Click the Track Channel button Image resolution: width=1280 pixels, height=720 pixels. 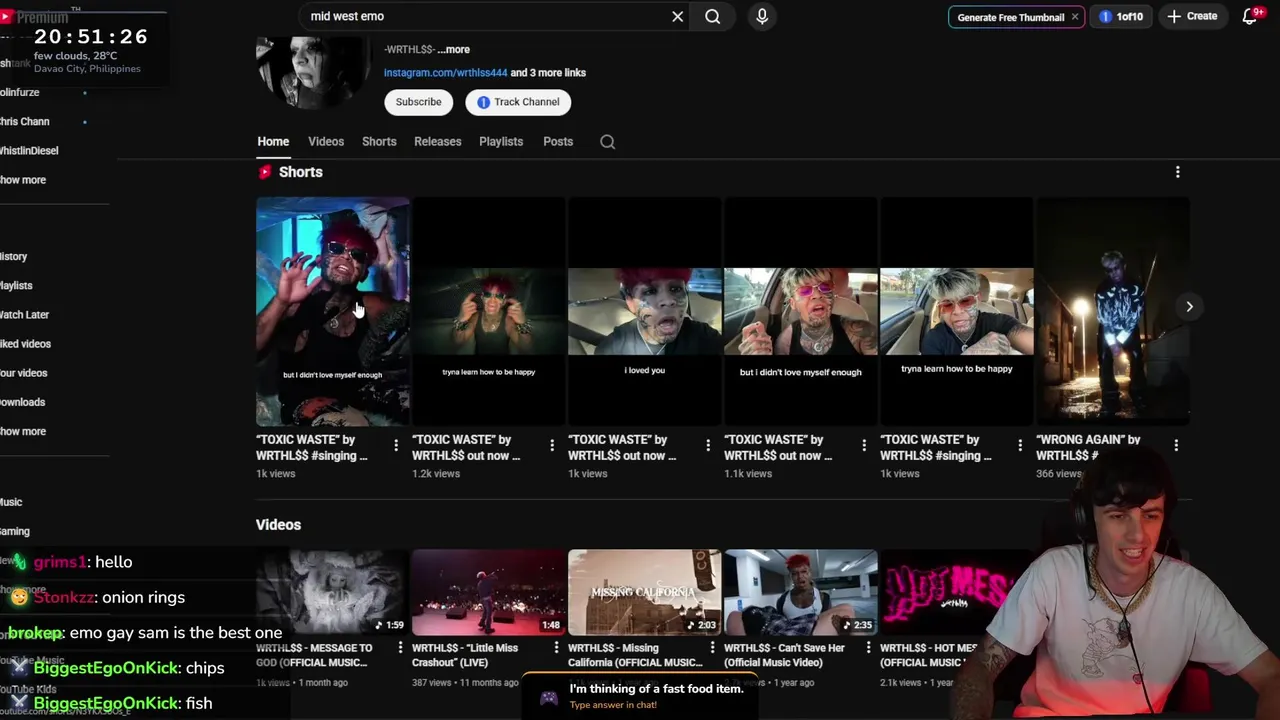[518, 102]
